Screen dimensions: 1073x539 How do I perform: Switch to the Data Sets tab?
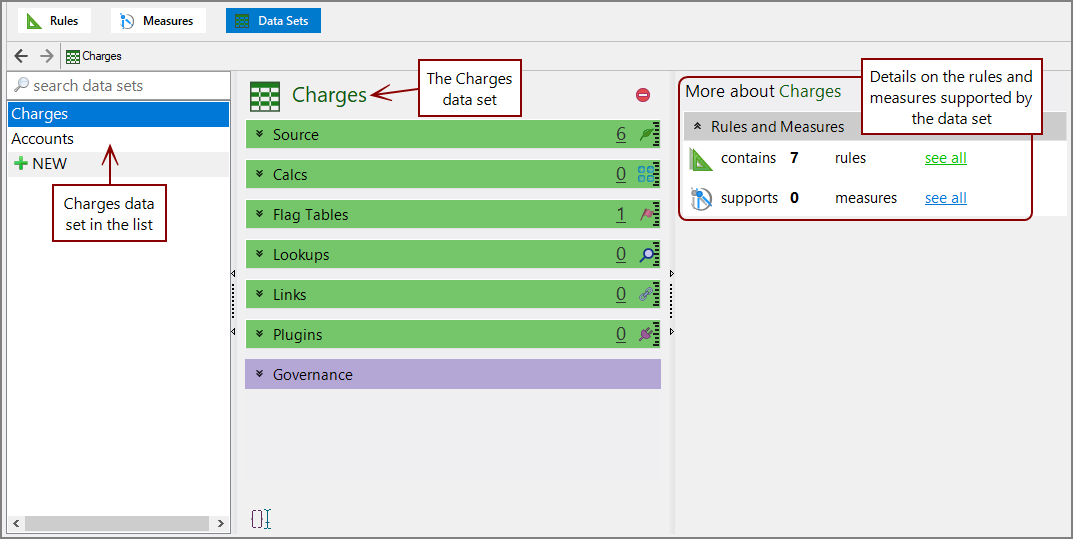(273, 21)
